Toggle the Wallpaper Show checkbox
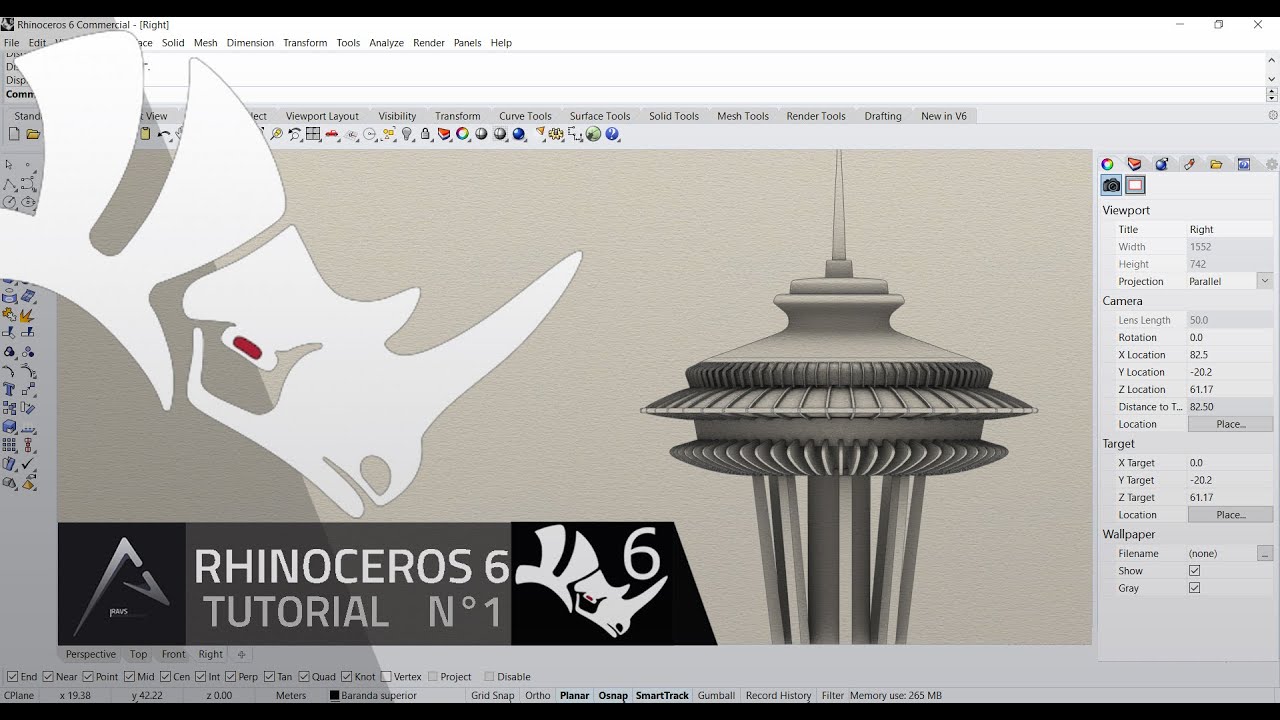The height and width of the screenshot is (720, 1280). tap(1194, 571)
